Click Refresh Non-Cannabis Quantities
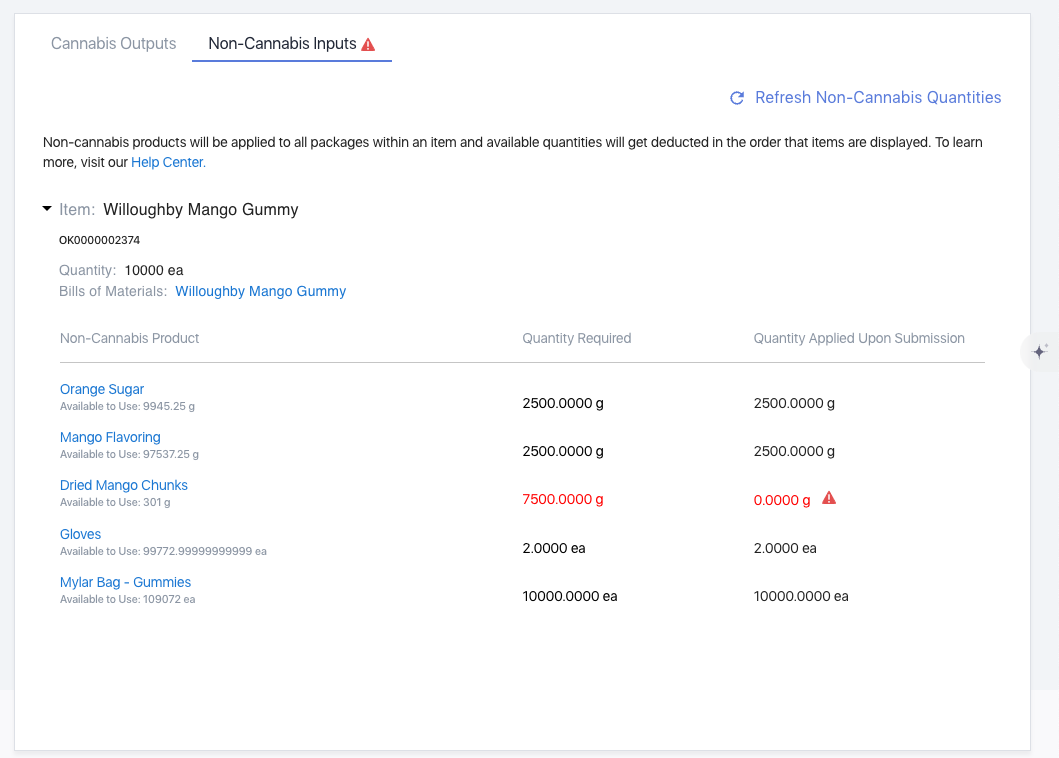 coord(877,97)
